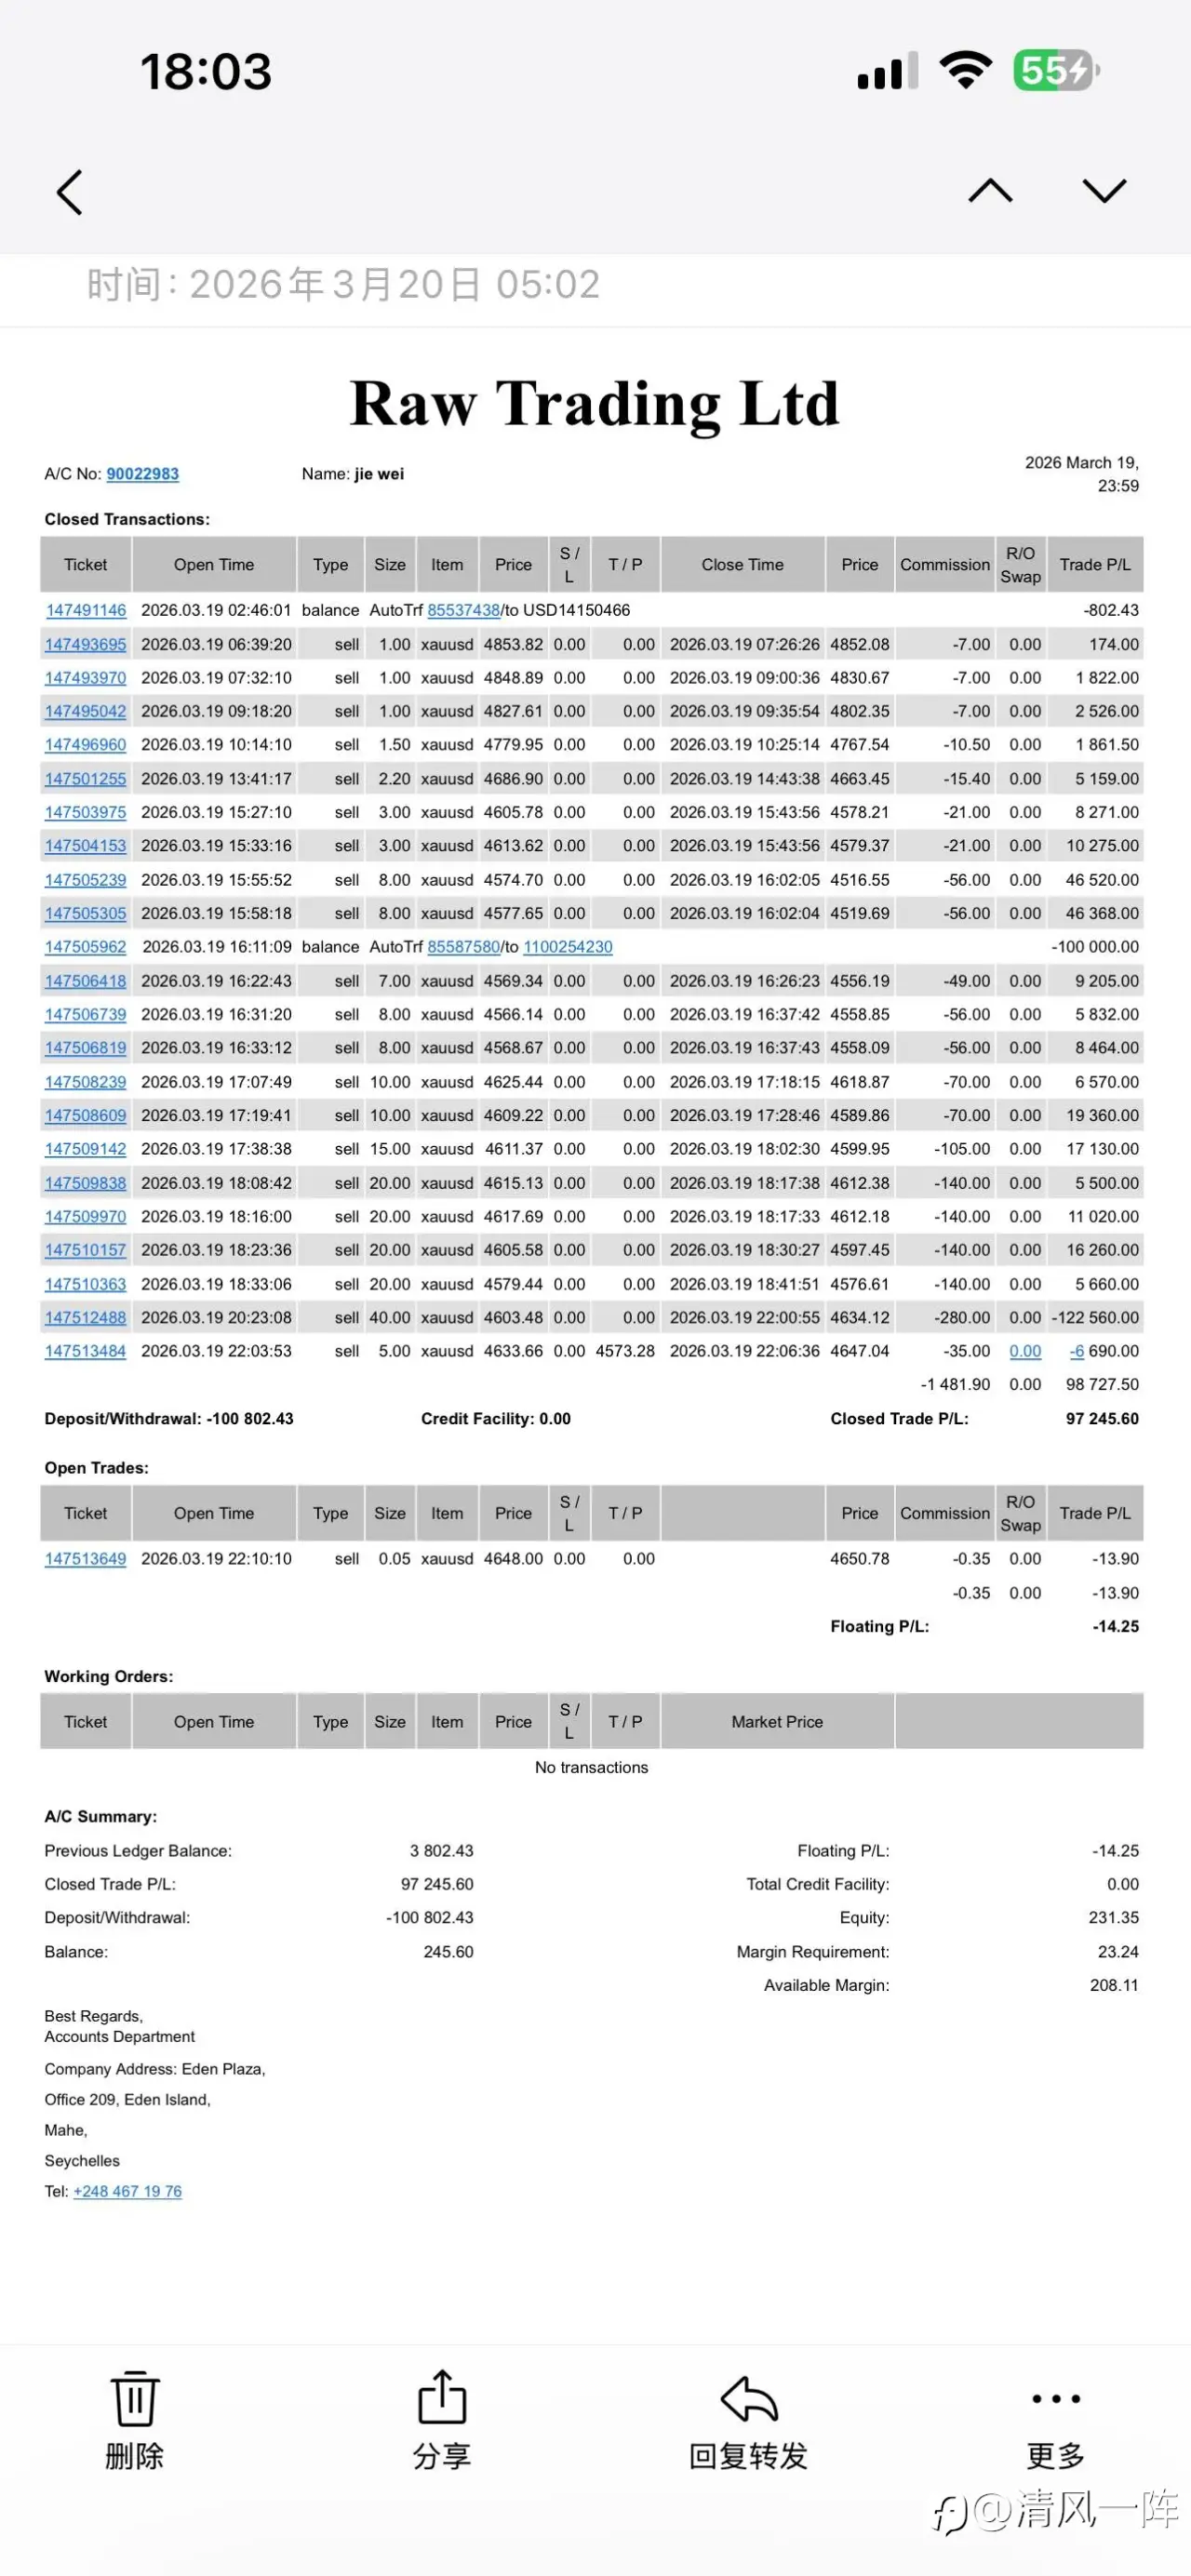Viewport: 1191px width, 2576px height.
Task: Tap the battery indicator in status bar
Action: (1056, 71)
